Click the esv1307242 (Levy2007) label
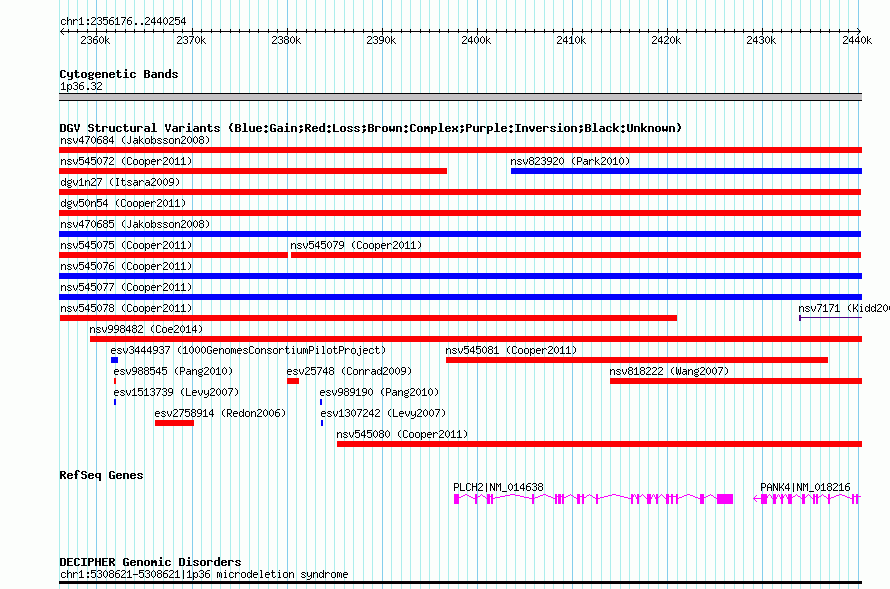Screen dimensions: 890x589 (384, 413)
